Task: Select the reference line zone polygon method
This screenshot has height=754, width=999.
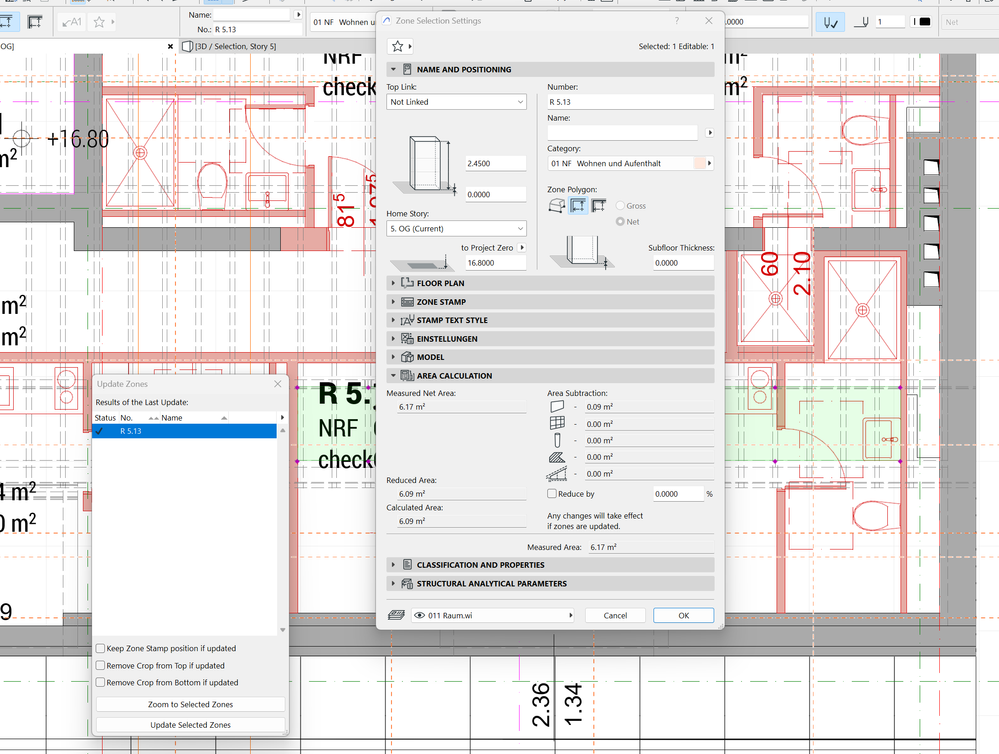Action: coord(598,206)
